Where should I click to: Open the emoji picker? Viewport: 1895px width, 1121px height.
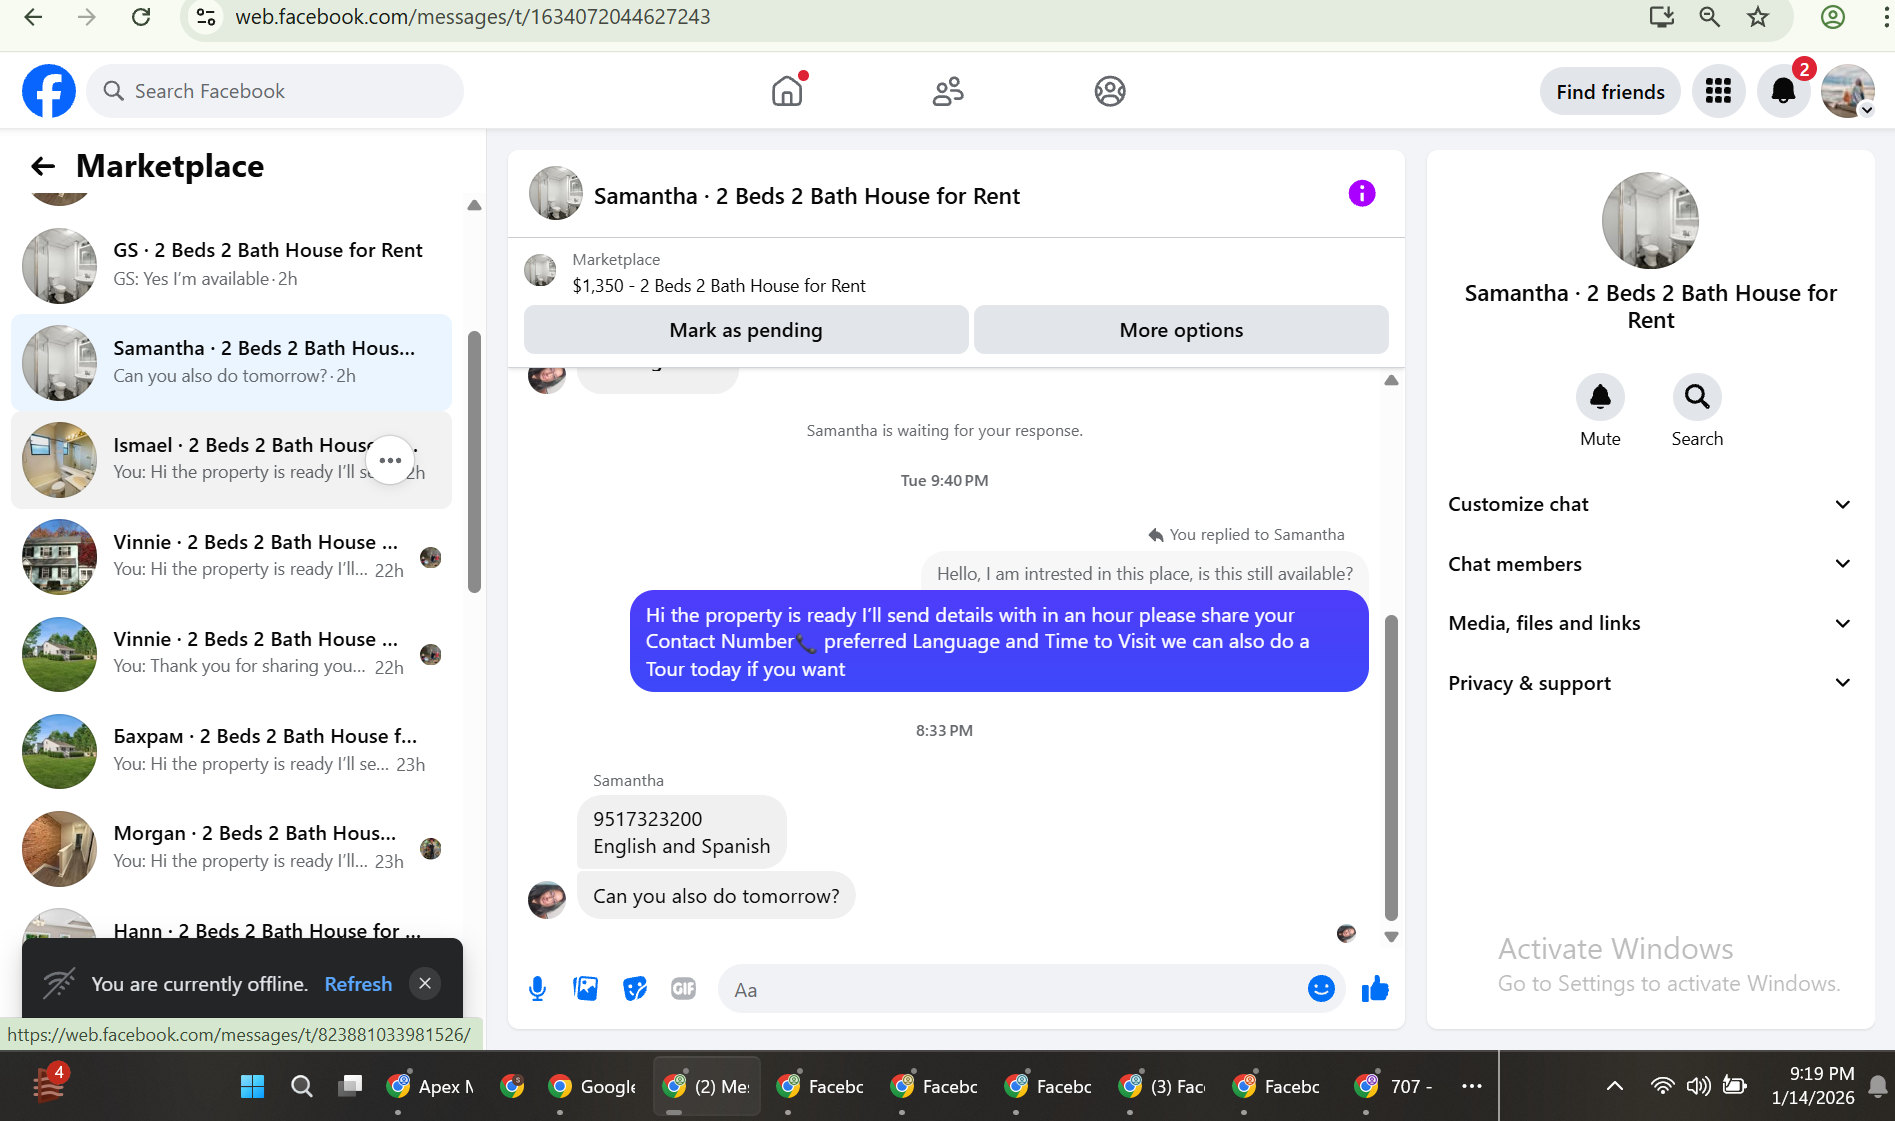click(1321, 989)
